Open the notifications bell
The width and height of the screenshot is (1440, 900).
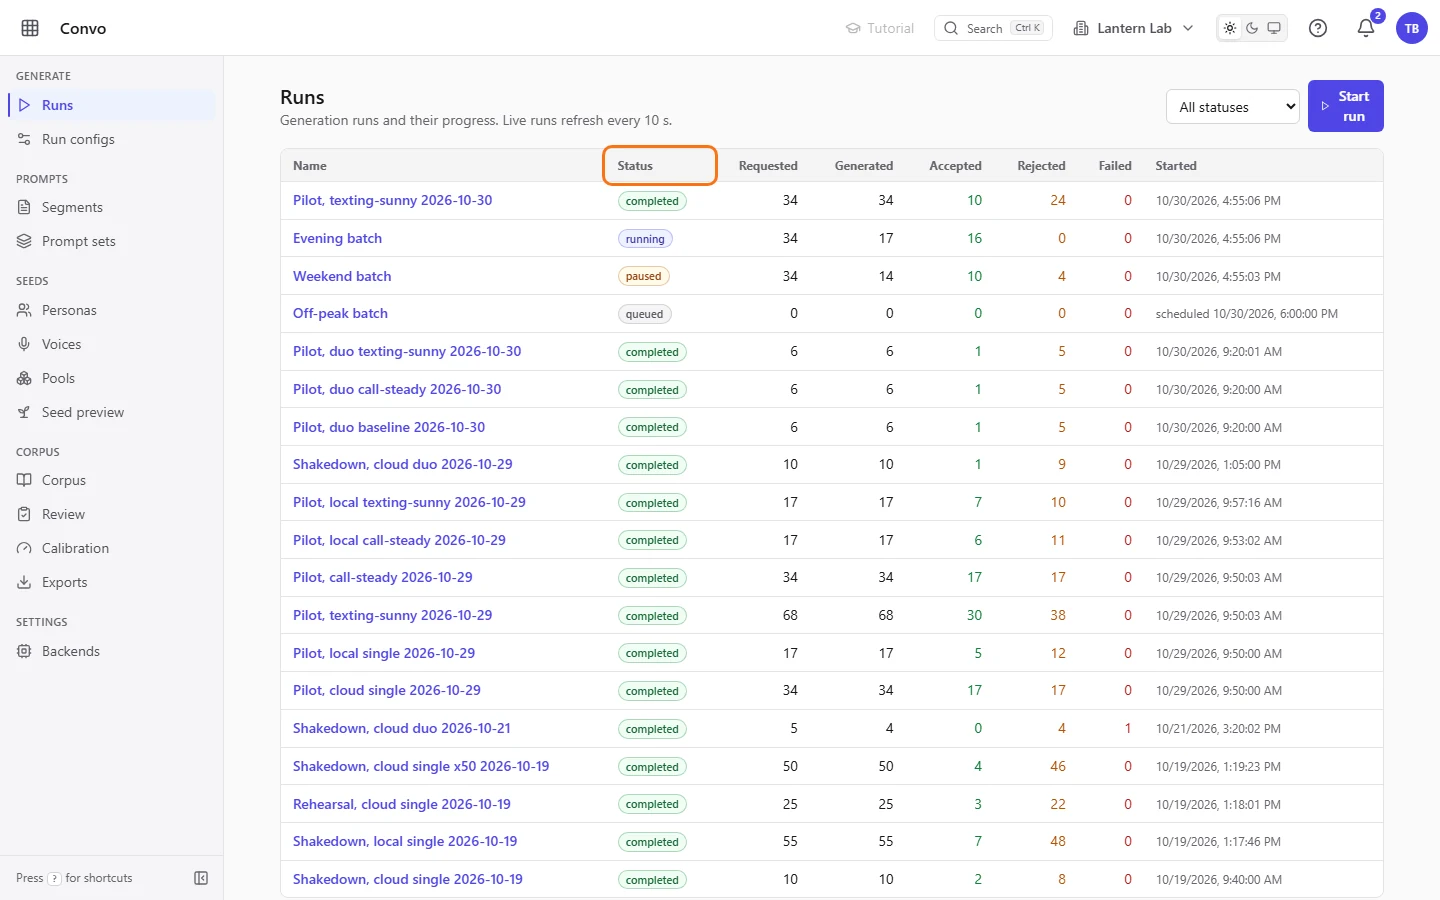coord(1366,28)
